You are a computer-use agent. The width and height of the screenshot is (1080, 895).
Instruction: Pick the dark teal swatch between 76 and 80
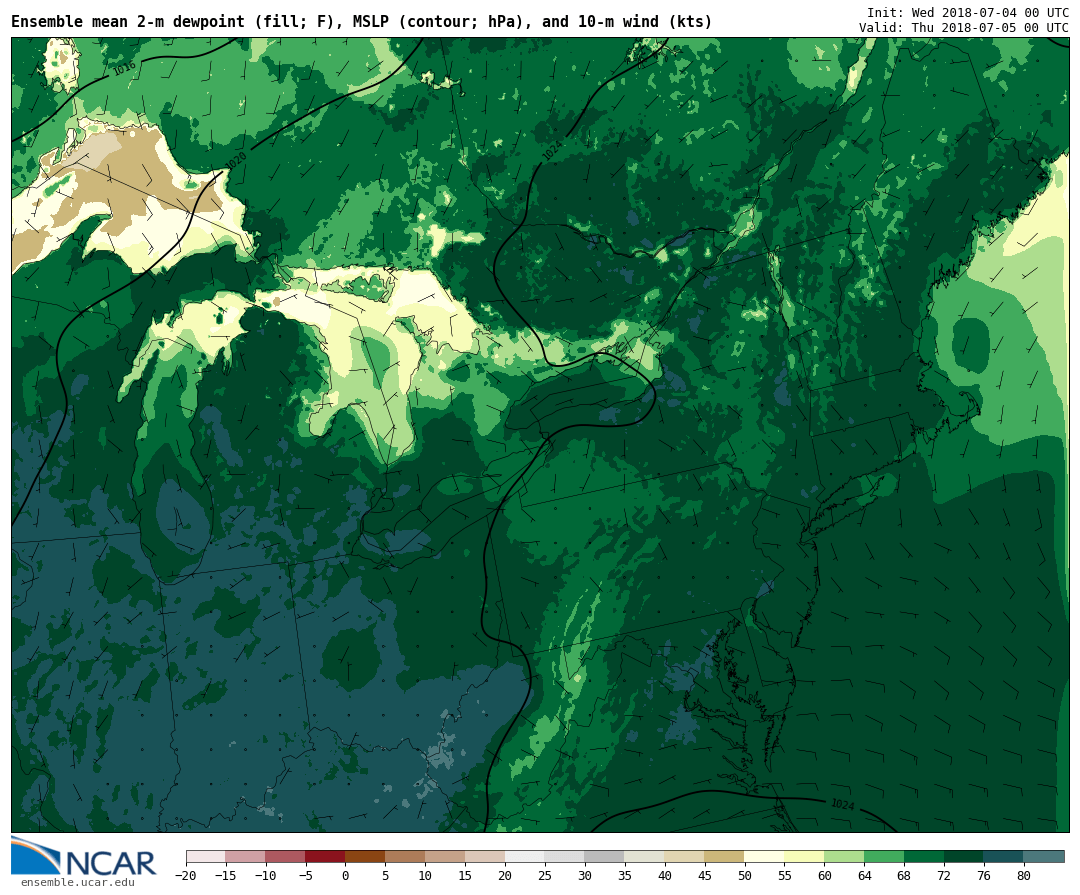click(1005, 856)
